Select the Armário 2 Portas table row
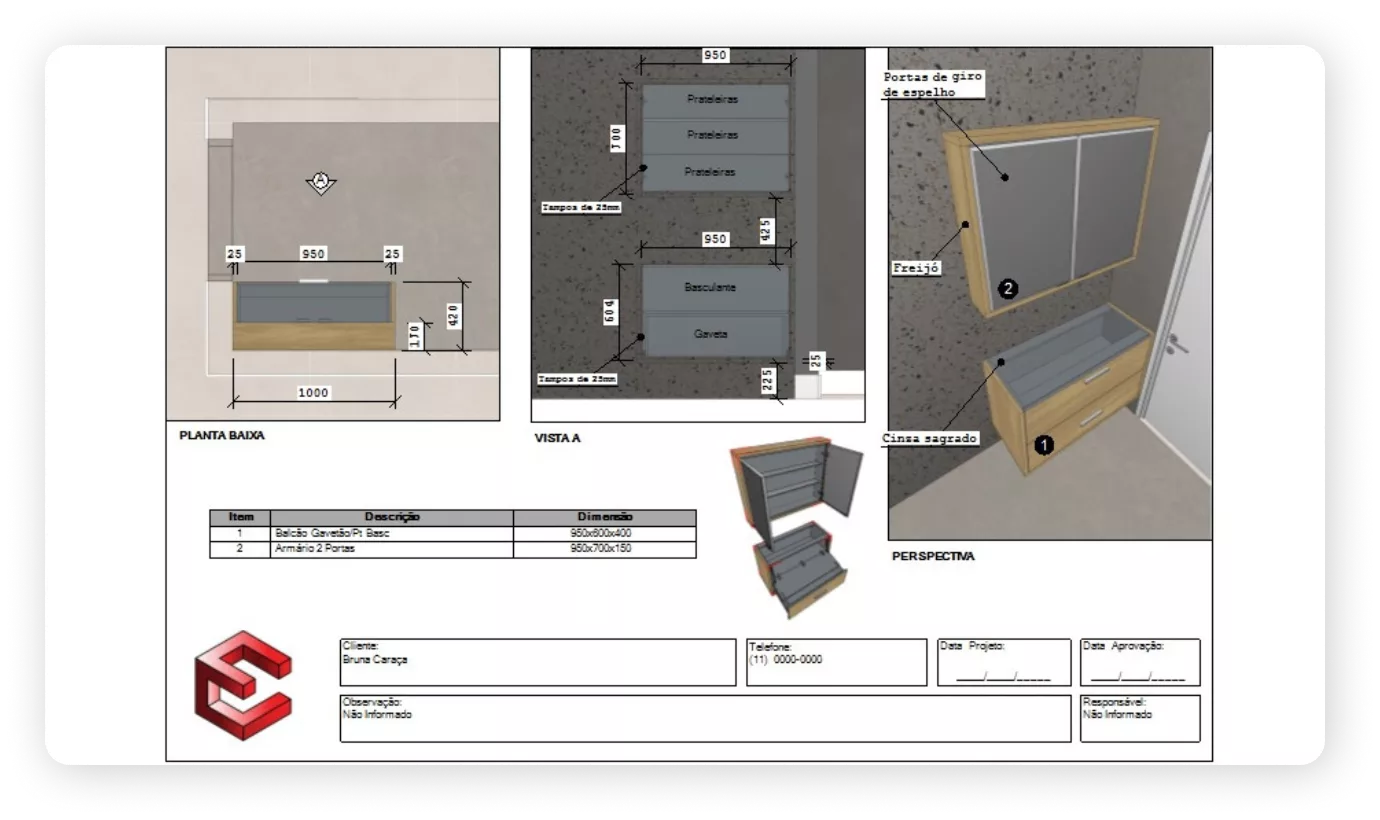Viewport: 1380px width, 820px height. [x=452, y=549]
